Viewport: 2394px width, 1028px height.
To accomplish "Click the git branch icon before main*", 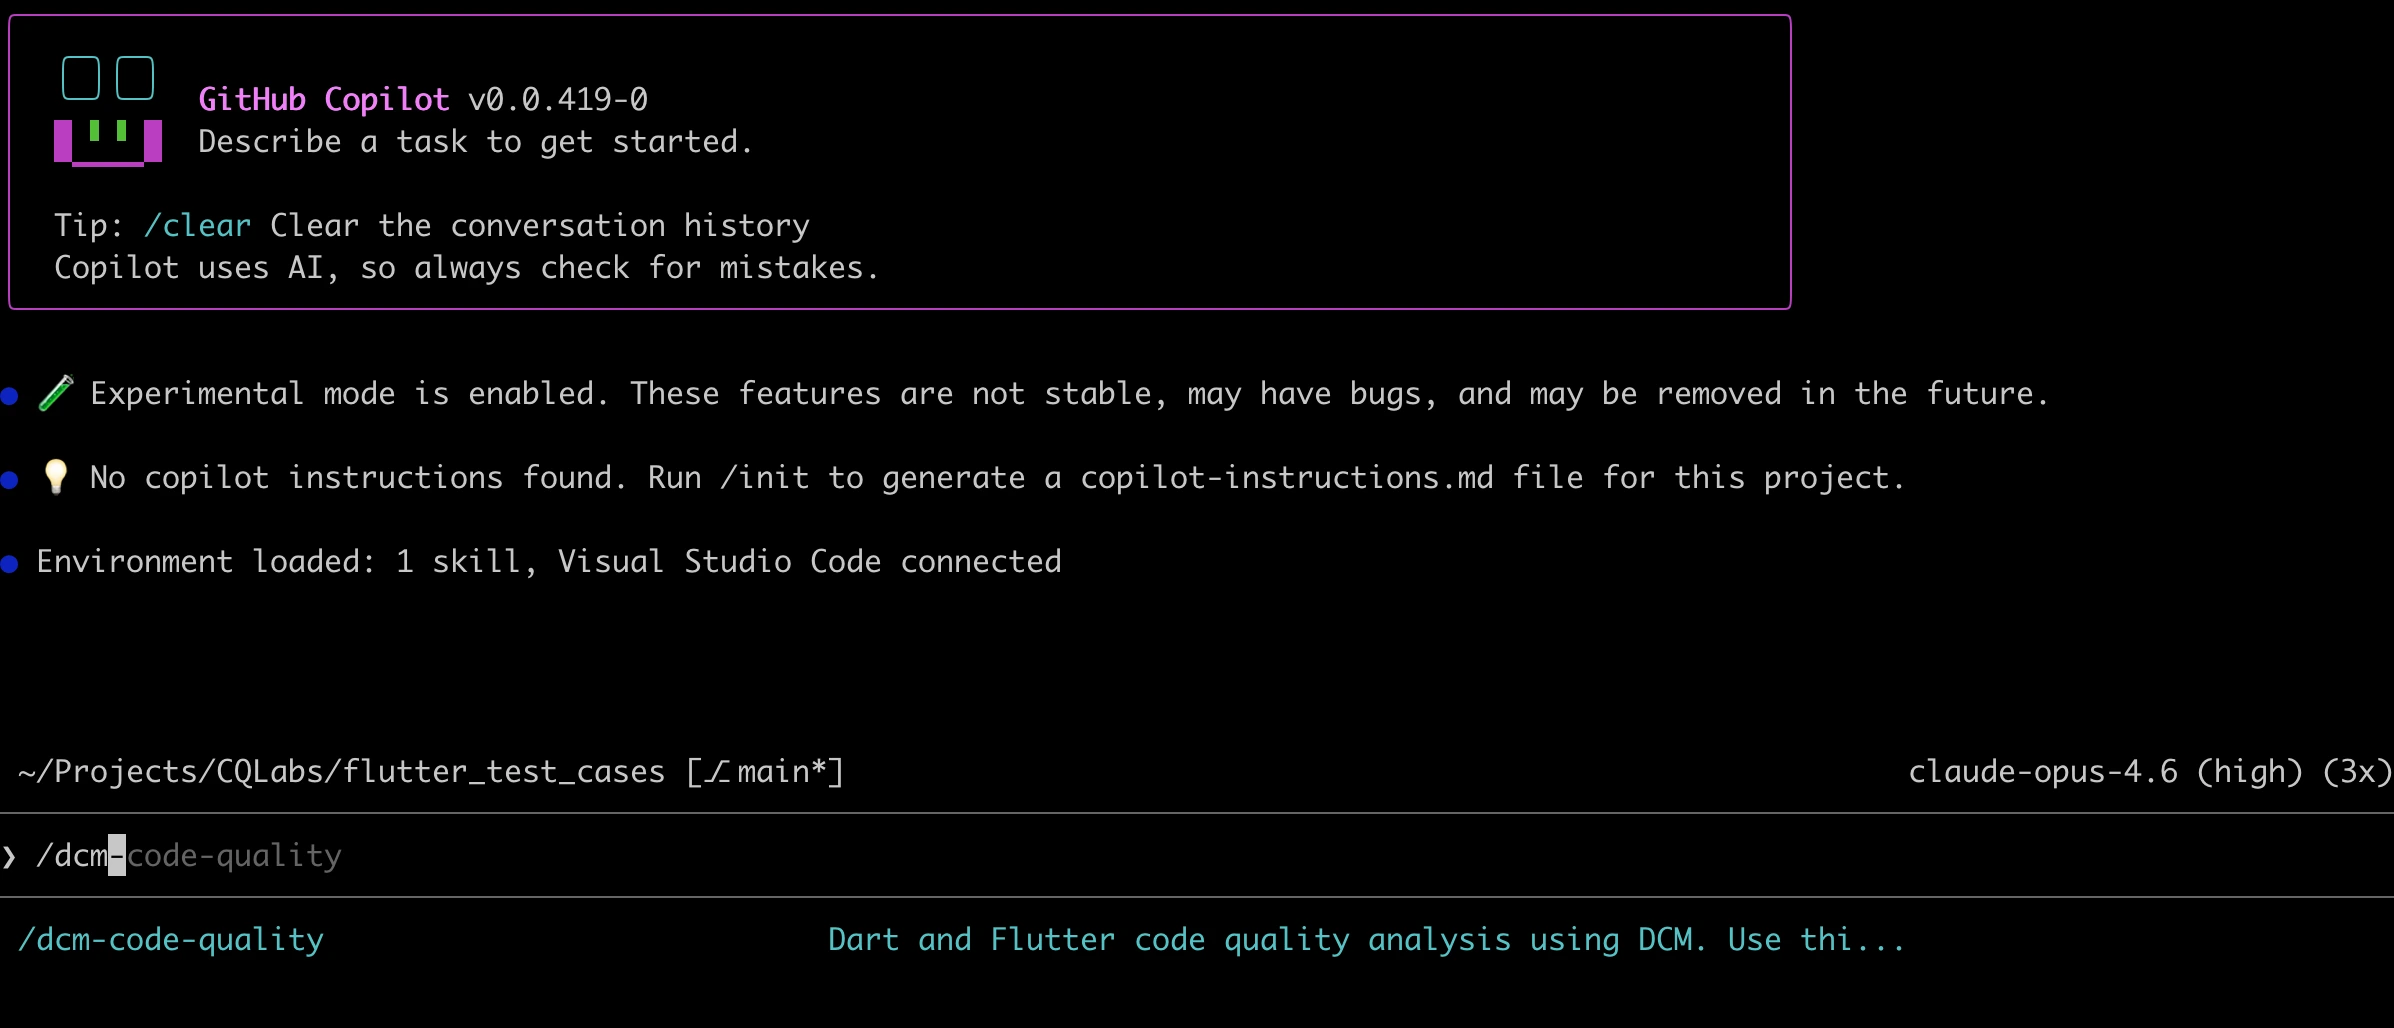I will click(716, 771).
